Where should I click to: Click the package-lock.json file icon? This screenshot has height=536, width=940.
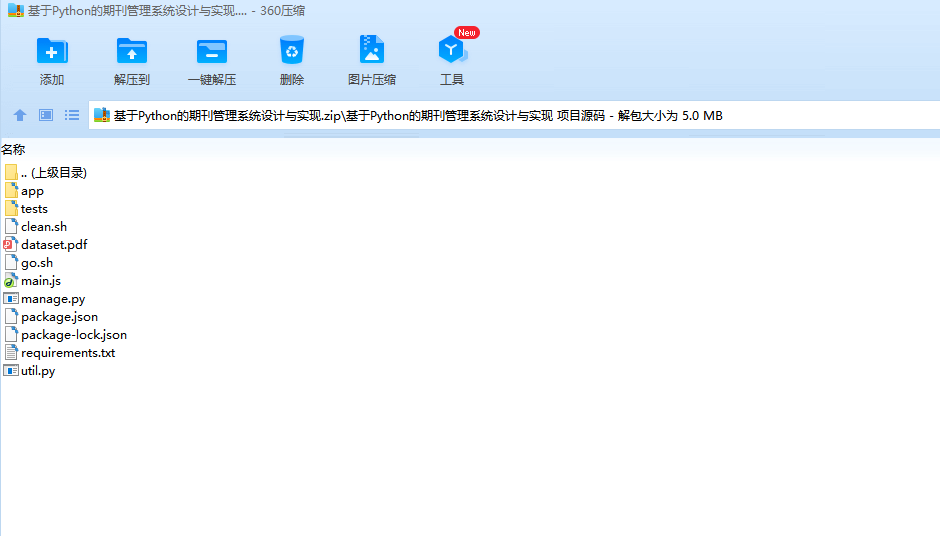11,335
